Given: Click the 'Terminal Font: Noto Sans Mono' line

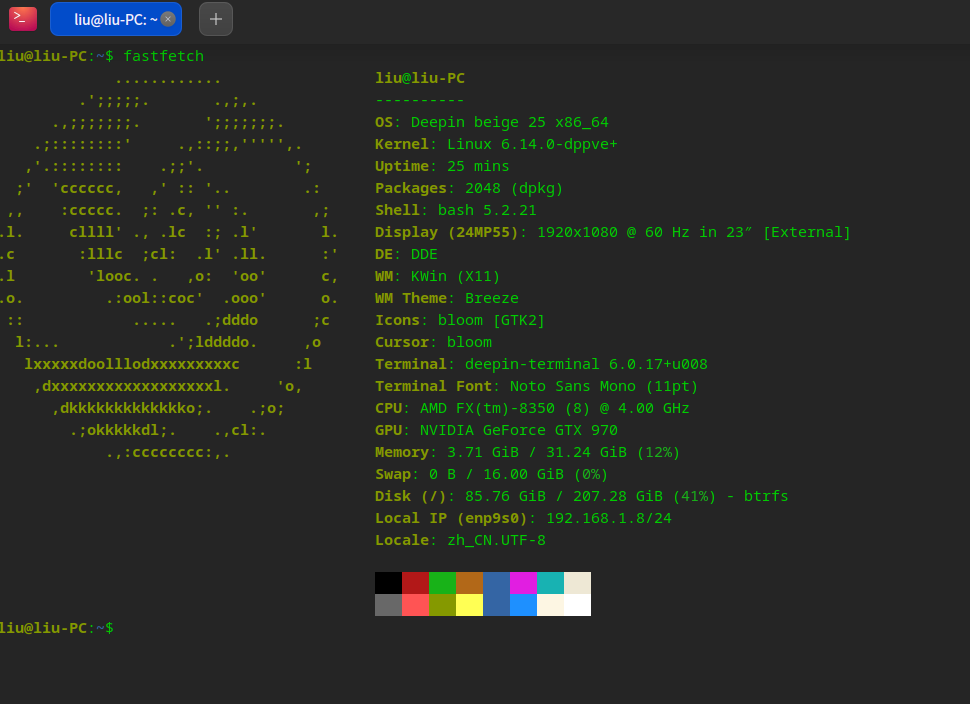Looking at the screenshot, I should [536, 386].
